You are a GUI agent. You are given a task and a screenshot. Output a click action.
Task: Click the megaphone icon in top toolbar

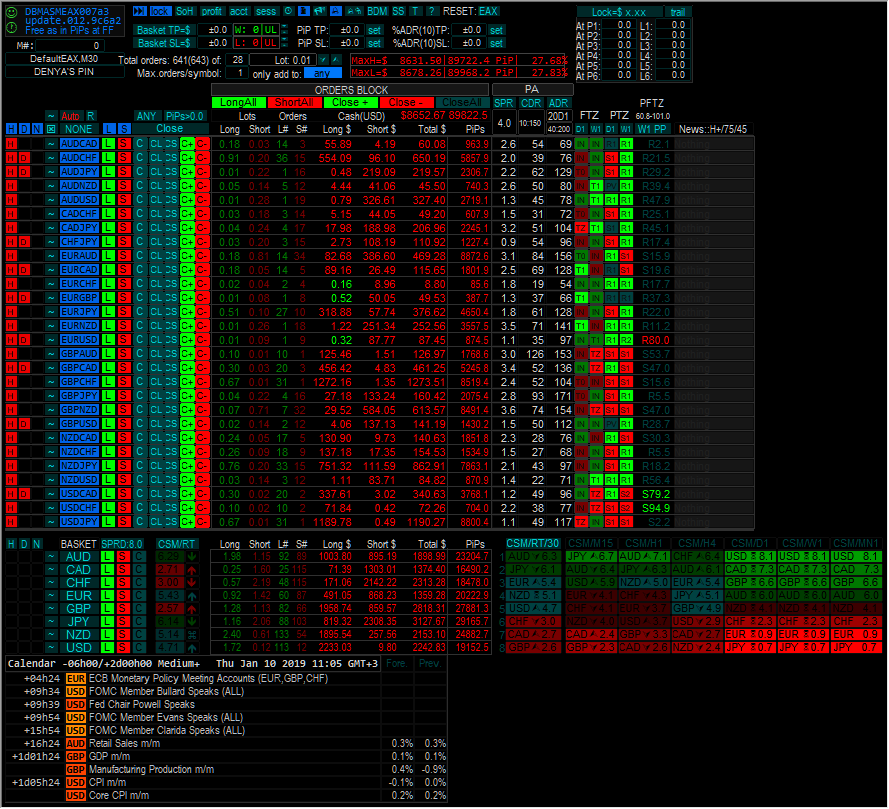[320, 11]
